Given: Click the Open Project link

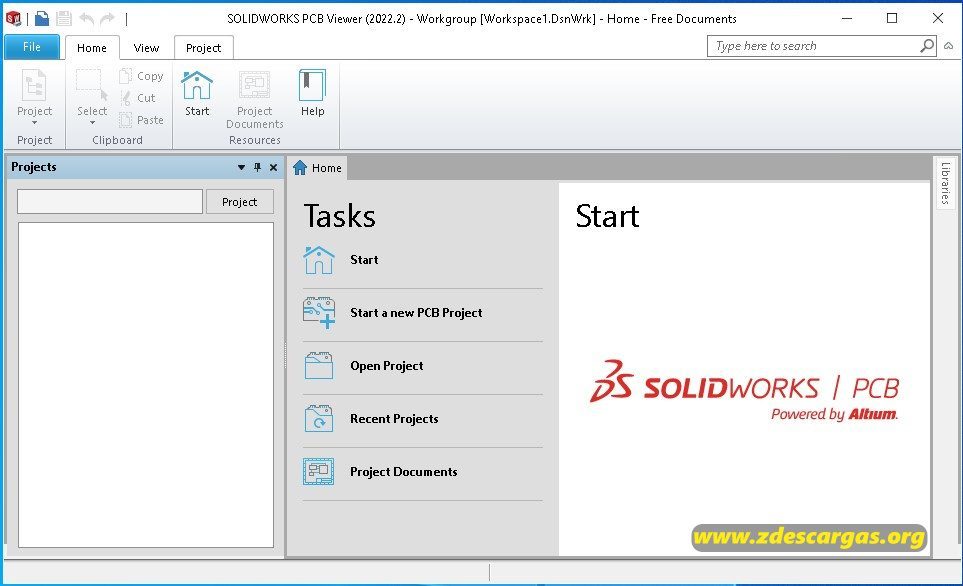Looking at the screenshot, I should coord(387,365).
